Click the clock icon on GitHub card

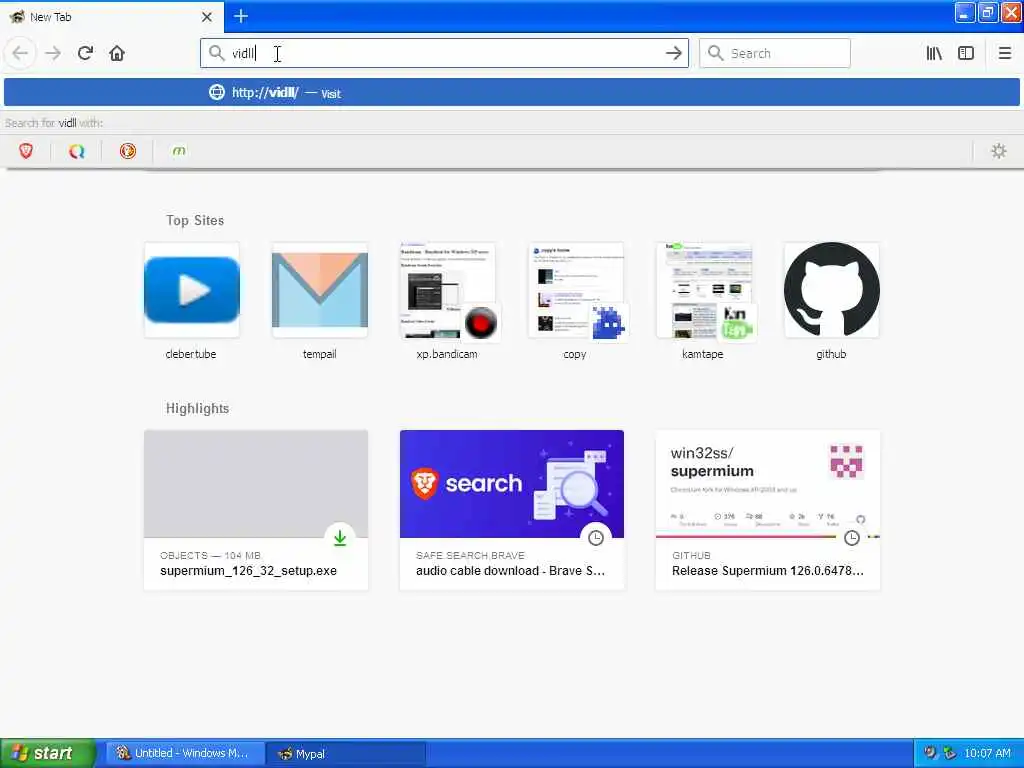pos(852,538)
